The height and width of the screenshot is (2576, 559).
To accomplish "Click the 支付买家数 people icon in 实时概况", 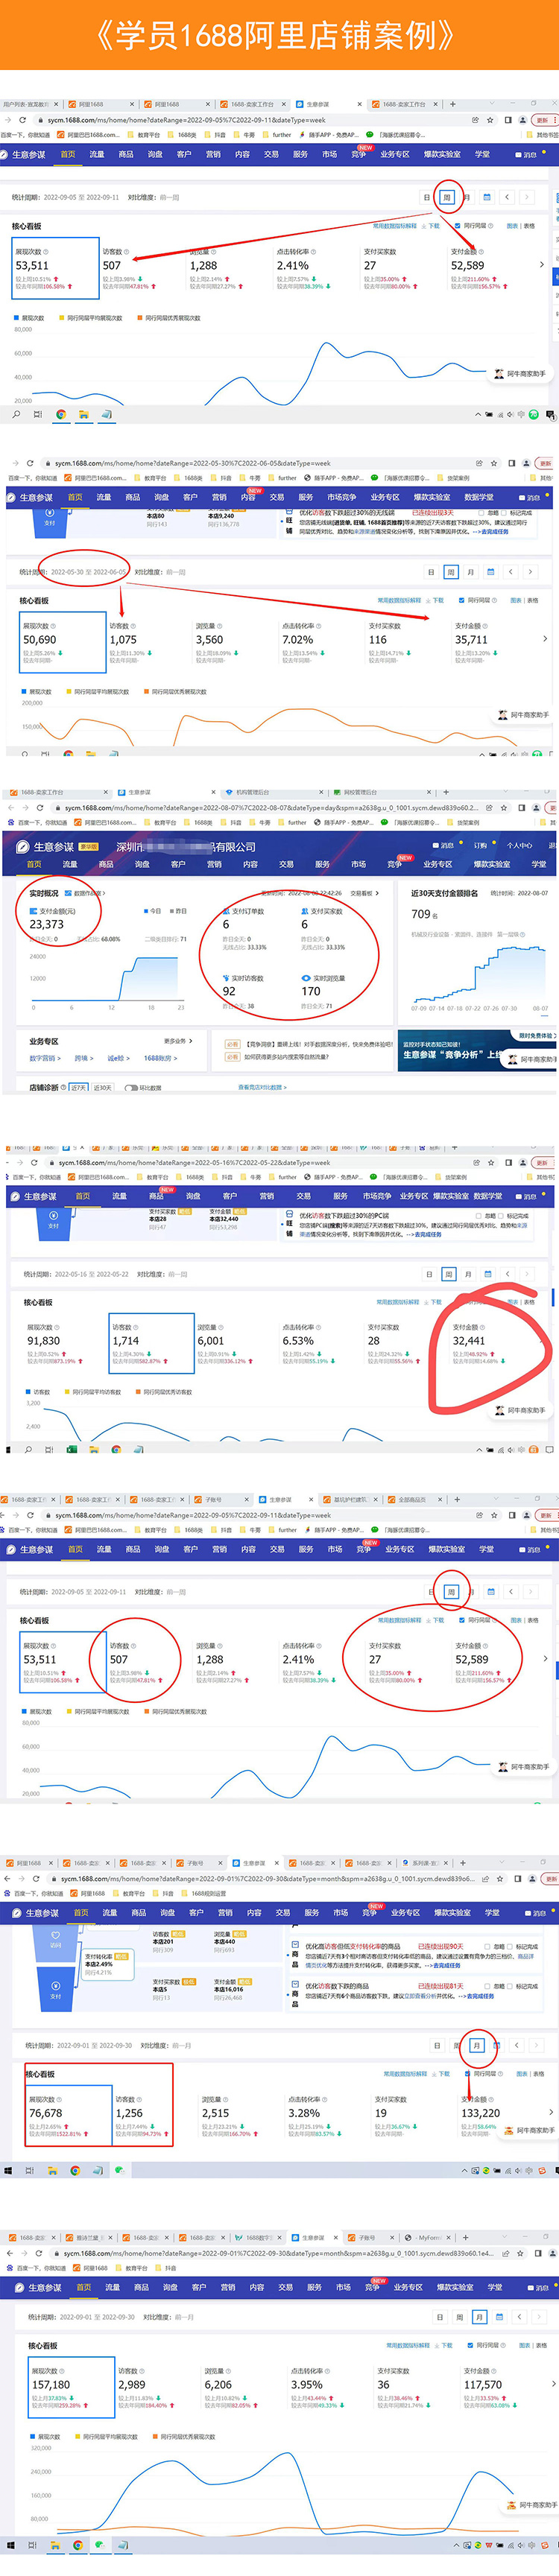I will pyautogui.click(x=305, y=911).
